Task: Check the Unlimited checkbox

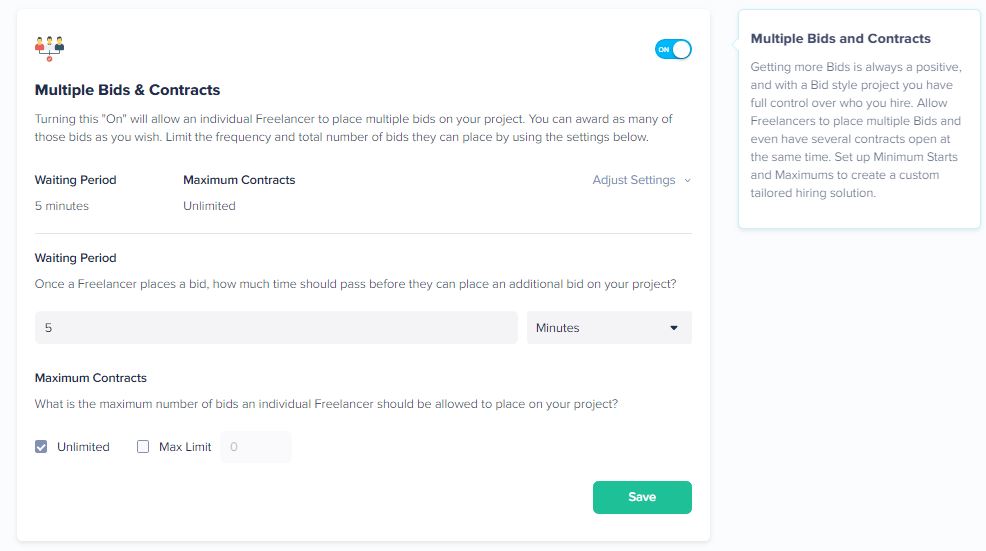Action: 41,447
